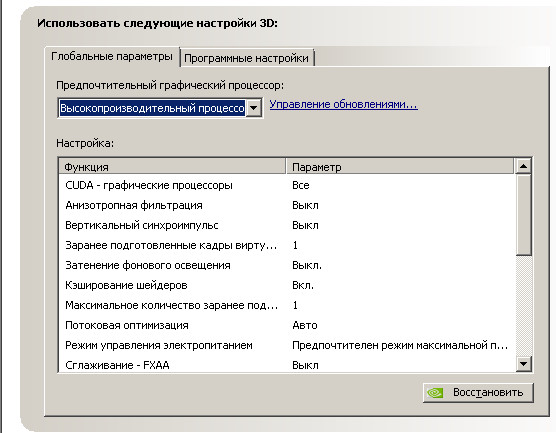Click the Выкл value for Сглаживание - FXAA
Viewport: 556px width, 433px height.
[305, 365]
